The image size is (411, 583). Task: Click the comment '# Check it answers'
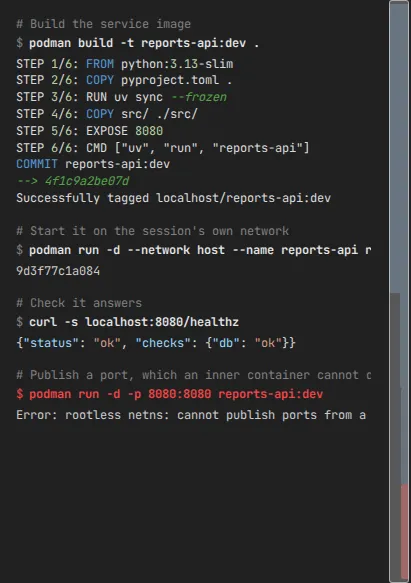(x=79, y=303)
